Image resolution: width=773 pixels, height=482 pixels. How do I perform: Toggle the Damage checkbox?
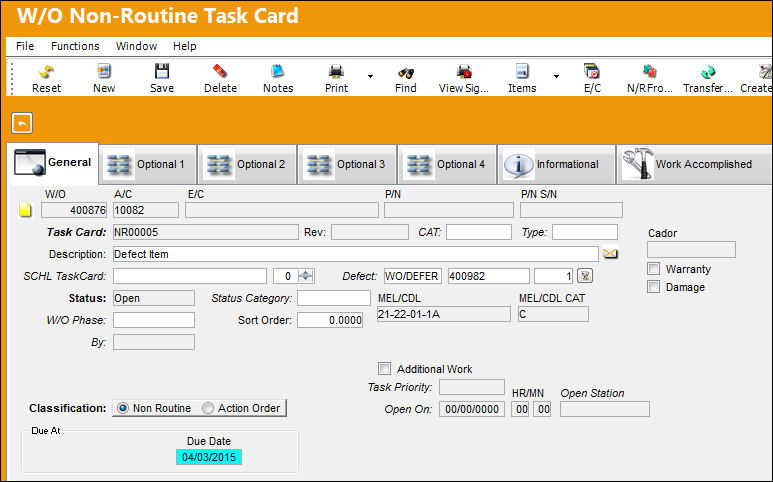click(653, 287)
